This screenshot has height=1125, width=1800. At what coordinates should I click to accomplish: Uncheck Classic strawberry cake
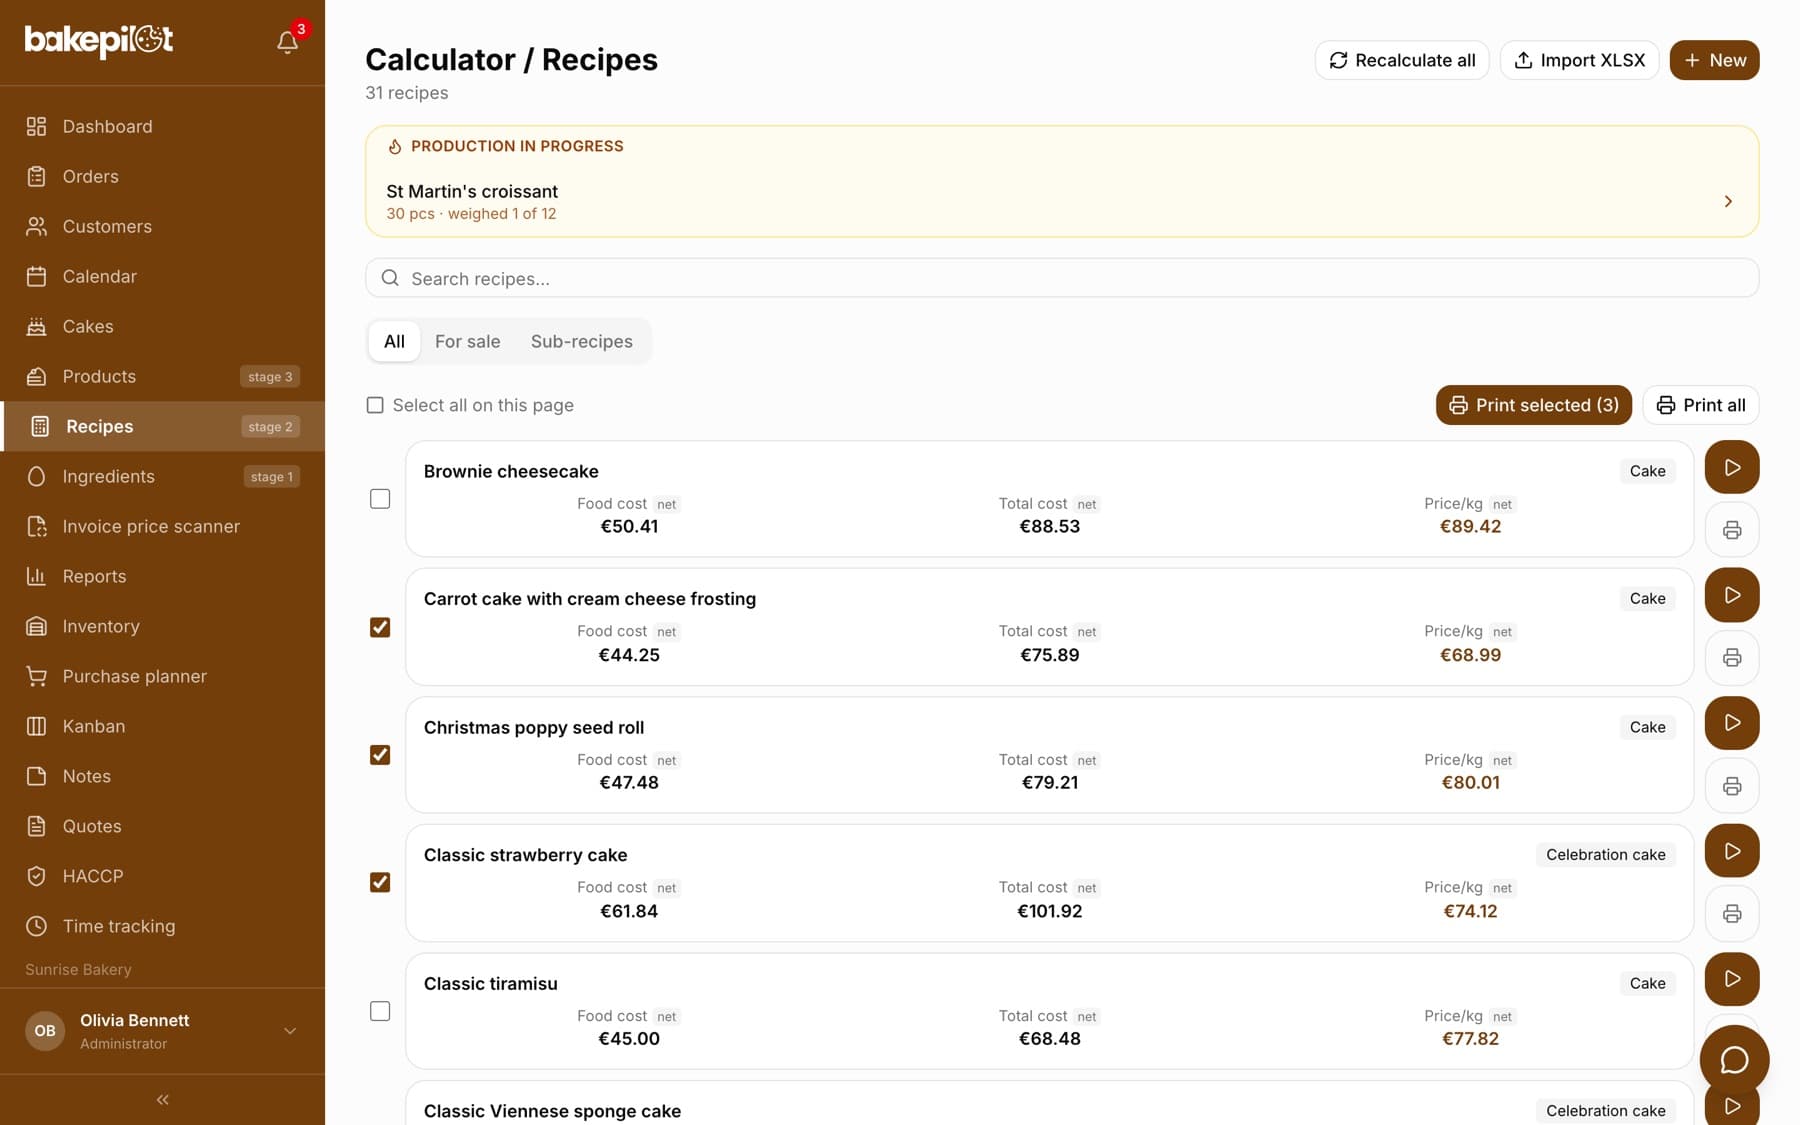click(380, 883)
